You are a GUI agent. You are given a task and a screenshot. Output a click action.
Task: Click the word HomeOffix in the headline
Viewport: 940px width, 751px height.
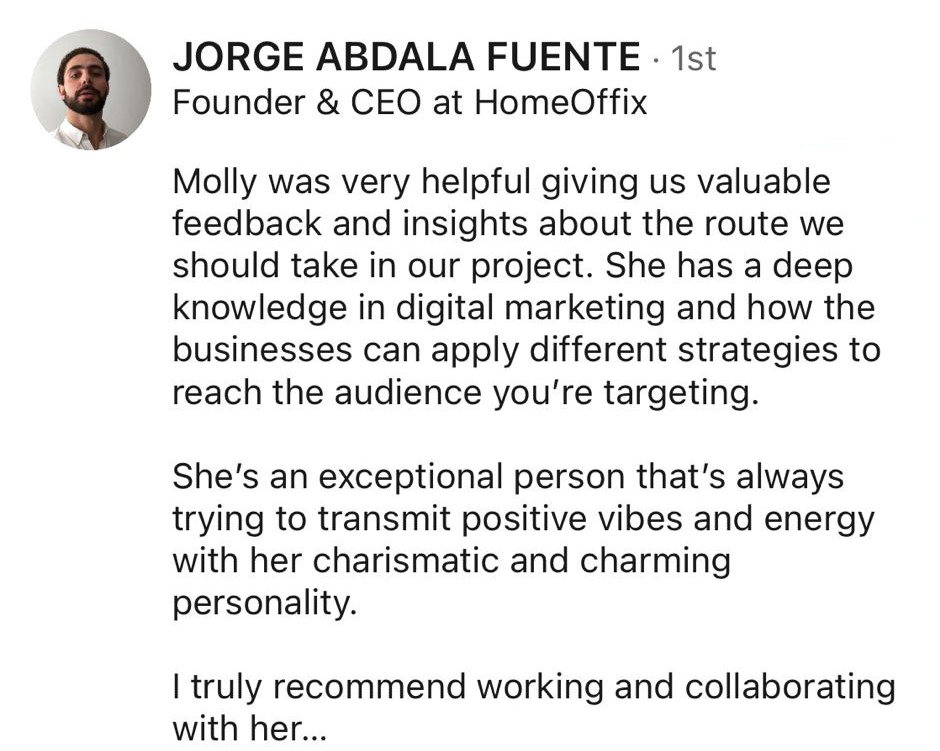[561, 102]
